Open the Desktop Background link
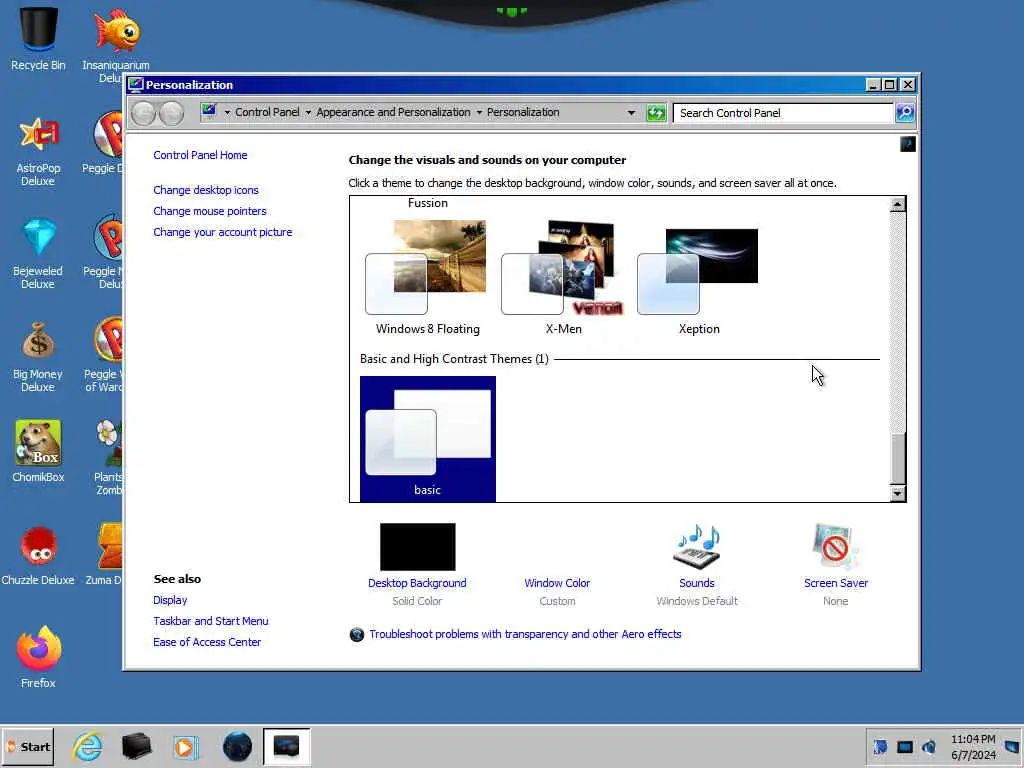This screenshot has width=1024, height=768. point(417,583)
